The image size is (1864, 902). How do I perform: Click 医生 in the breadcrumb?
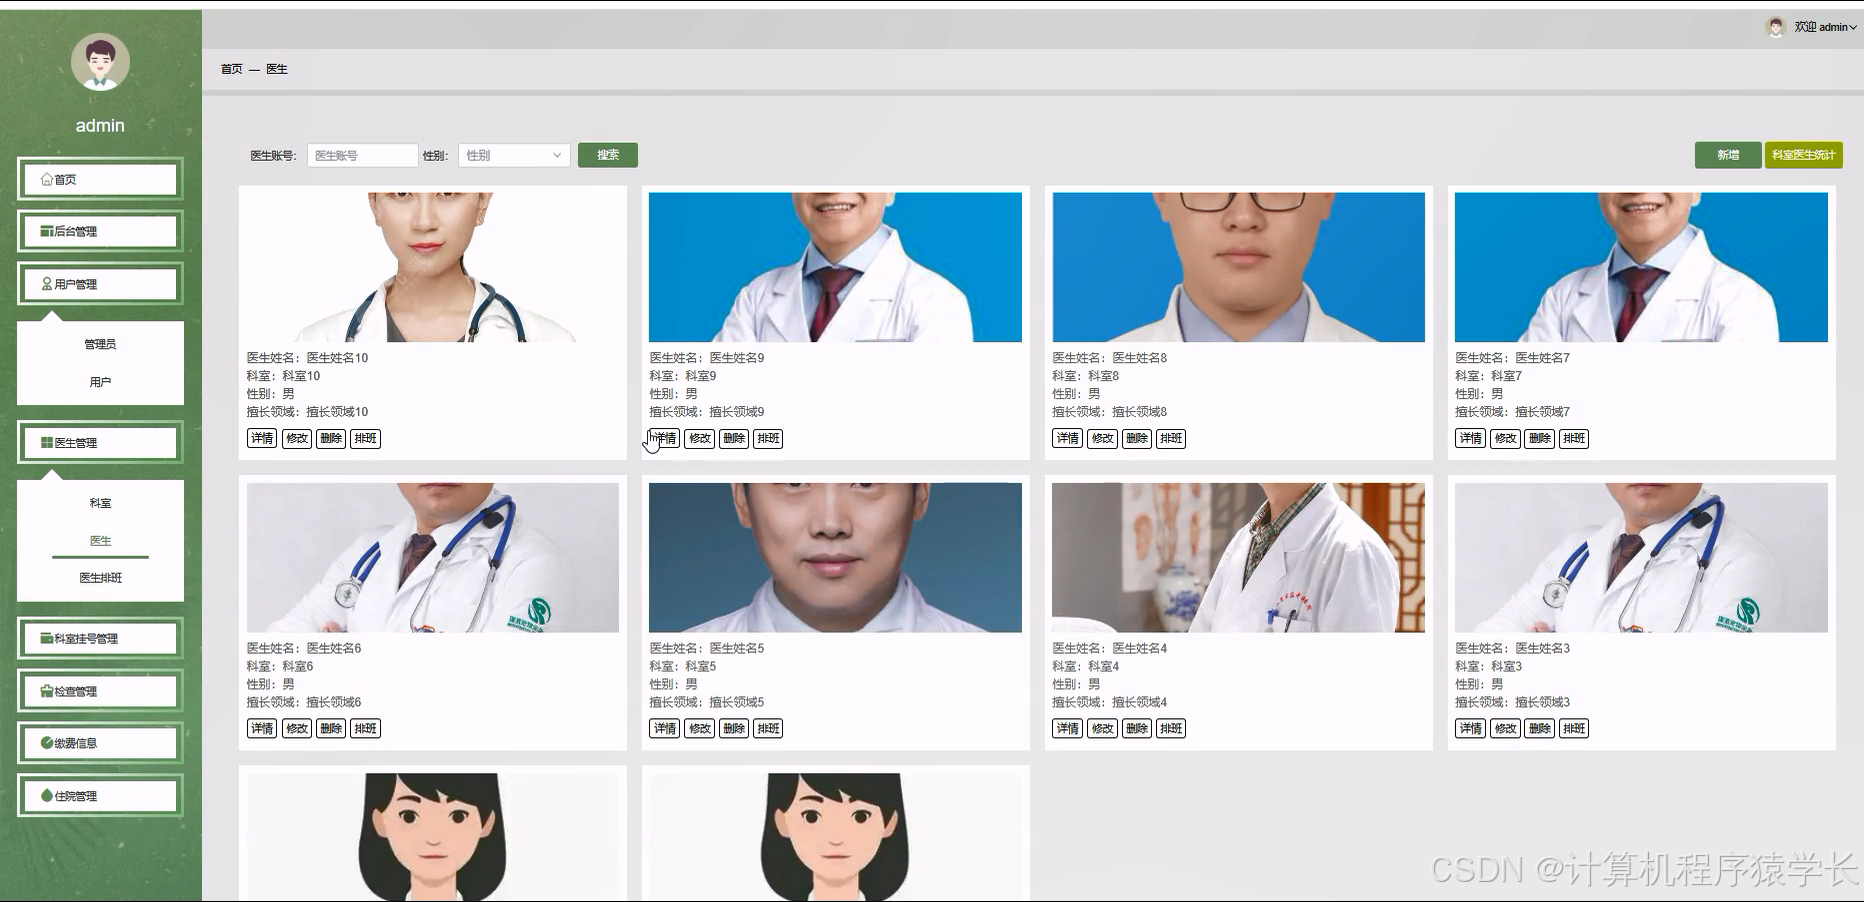(277, 69)
